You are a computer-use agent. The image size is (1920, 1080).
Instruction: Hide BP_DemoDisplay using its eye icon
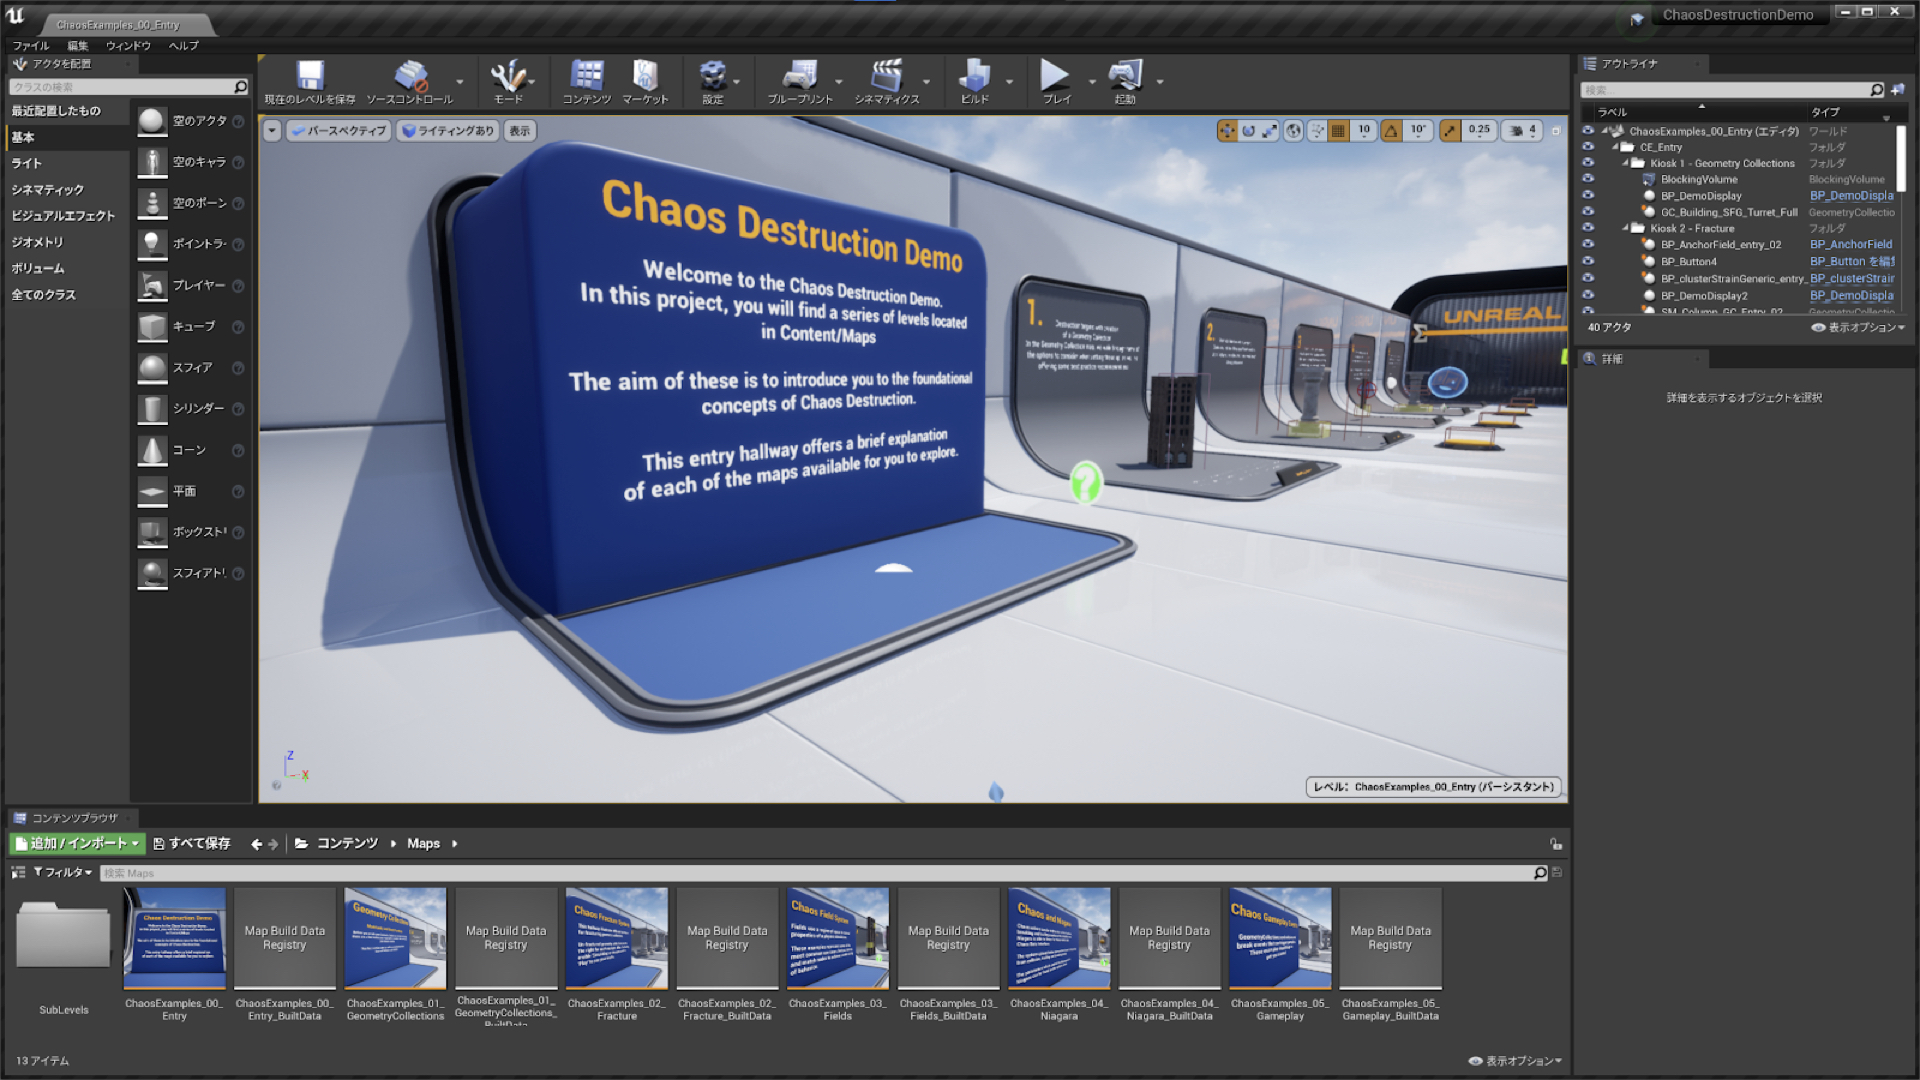point(1588,195)
